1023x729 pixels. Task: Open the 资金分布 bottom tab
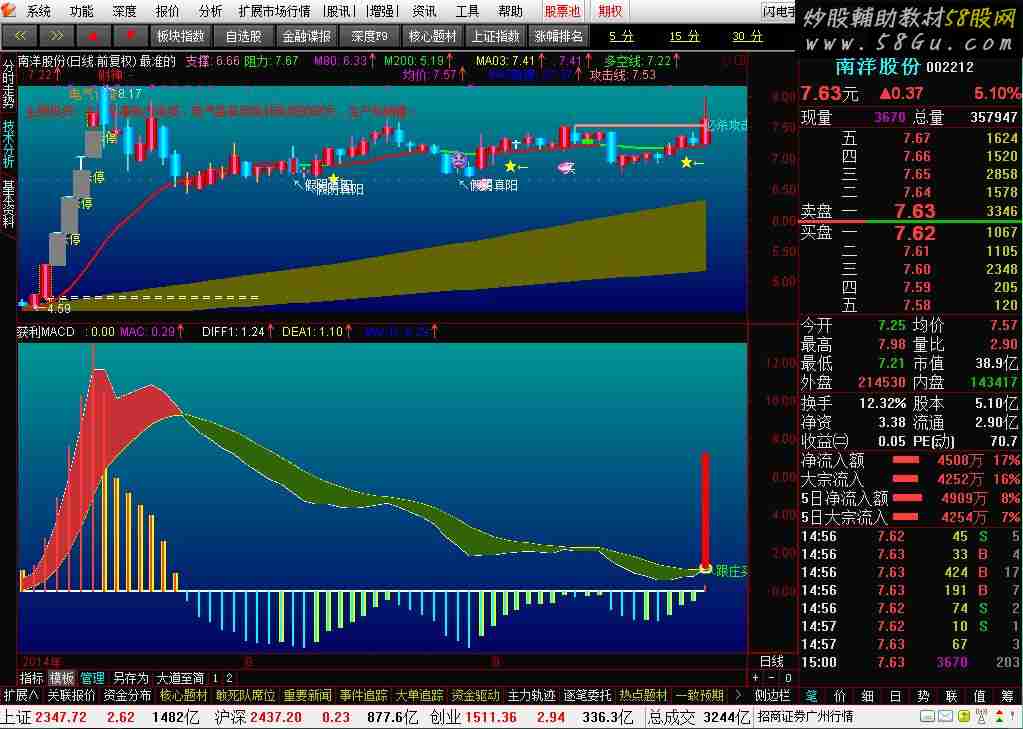pos(127,696)
